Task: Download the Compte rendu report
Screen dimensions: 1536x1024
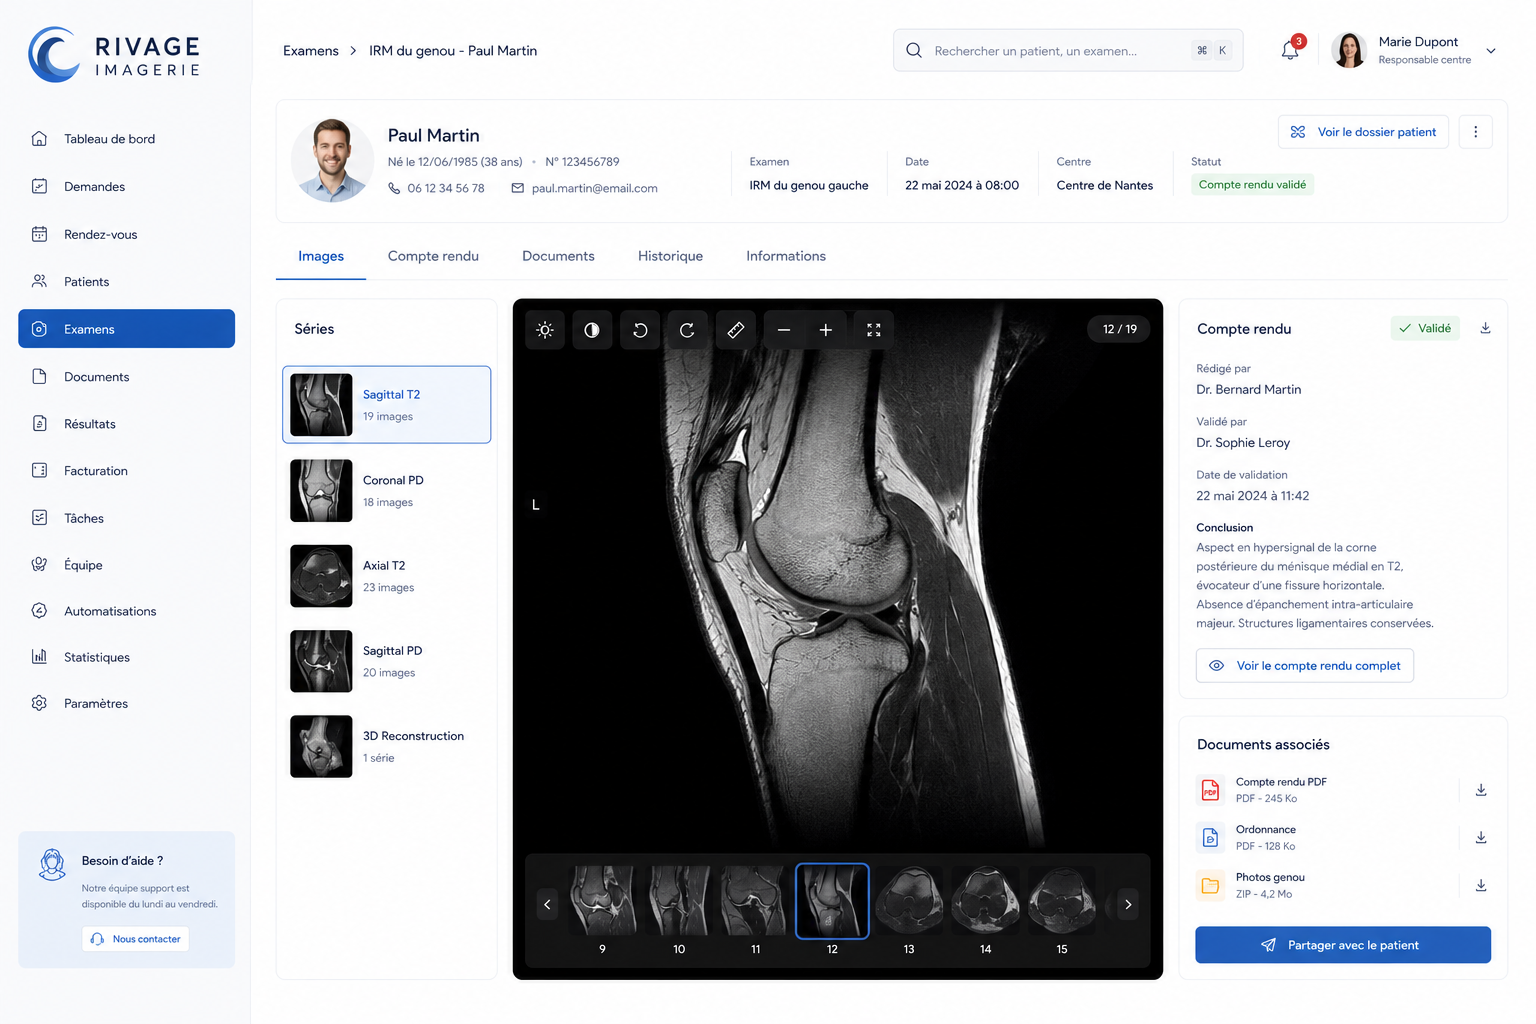Action: point(1486,328)
